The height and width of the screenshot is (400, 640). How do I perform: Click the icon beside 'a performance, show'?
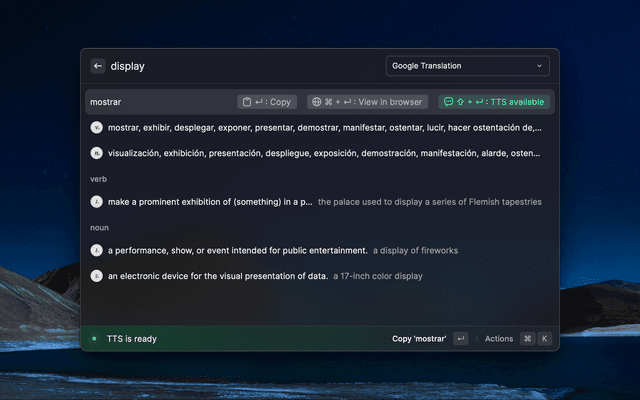pyautogui.click(x=97, y=250)
